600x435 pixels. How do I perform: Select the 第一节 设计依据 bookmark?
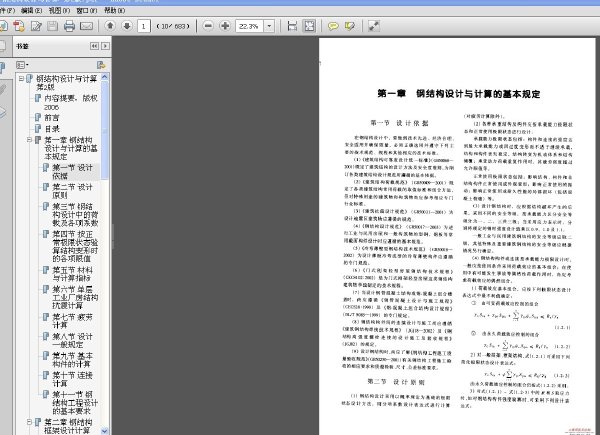[73, 172]
